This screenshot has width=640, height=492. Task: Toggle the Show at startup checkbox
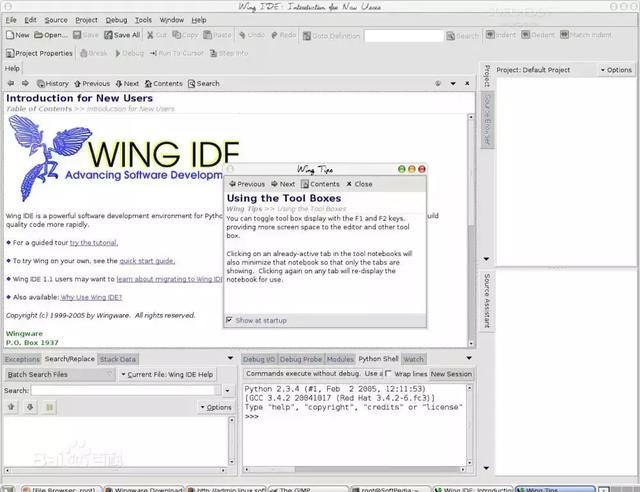click(x=229, y=320)
